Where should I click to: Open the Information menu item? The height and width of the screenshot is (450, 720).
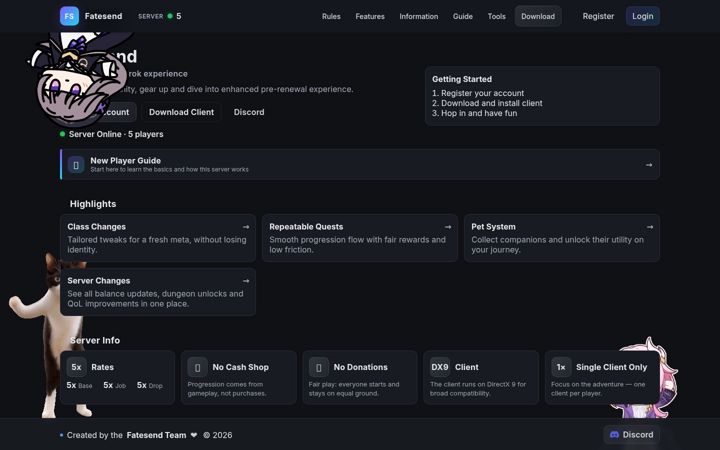point(419,16)
